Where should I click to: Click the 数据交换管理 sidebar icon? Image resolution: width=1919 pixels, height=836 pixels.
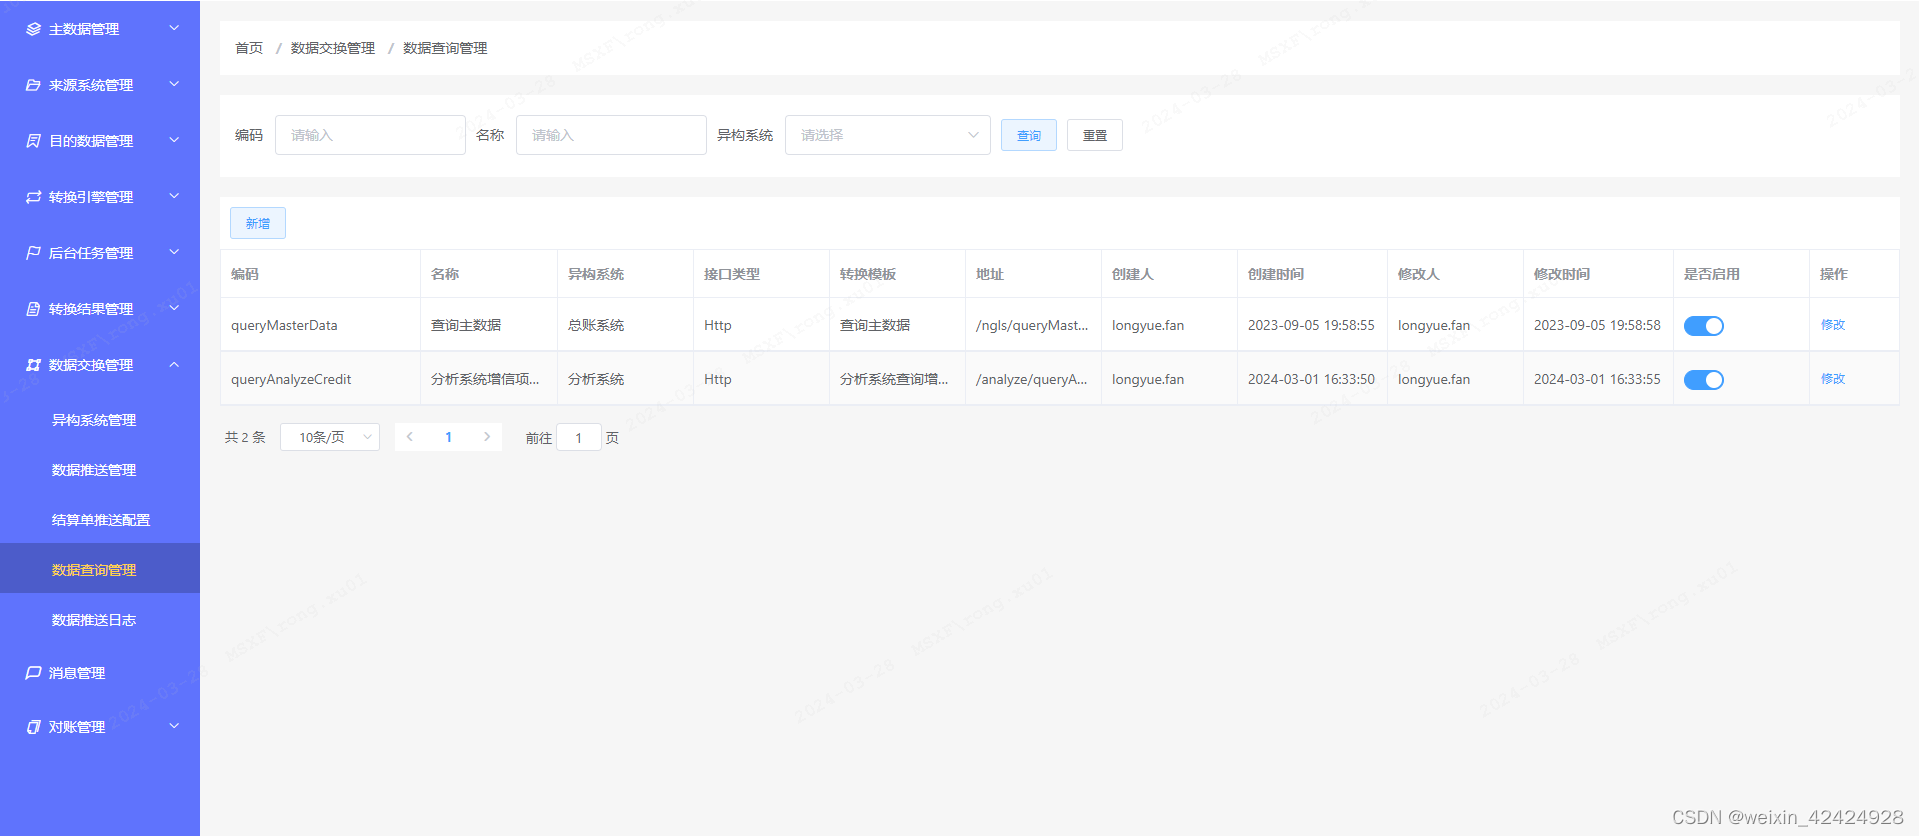click(x=33, y=365)
